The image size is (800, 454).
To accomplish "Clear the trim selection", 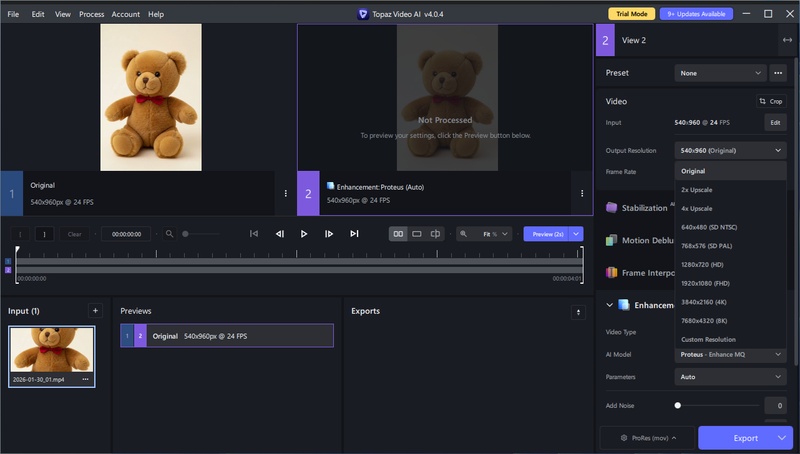I will (x=74, y=234).
